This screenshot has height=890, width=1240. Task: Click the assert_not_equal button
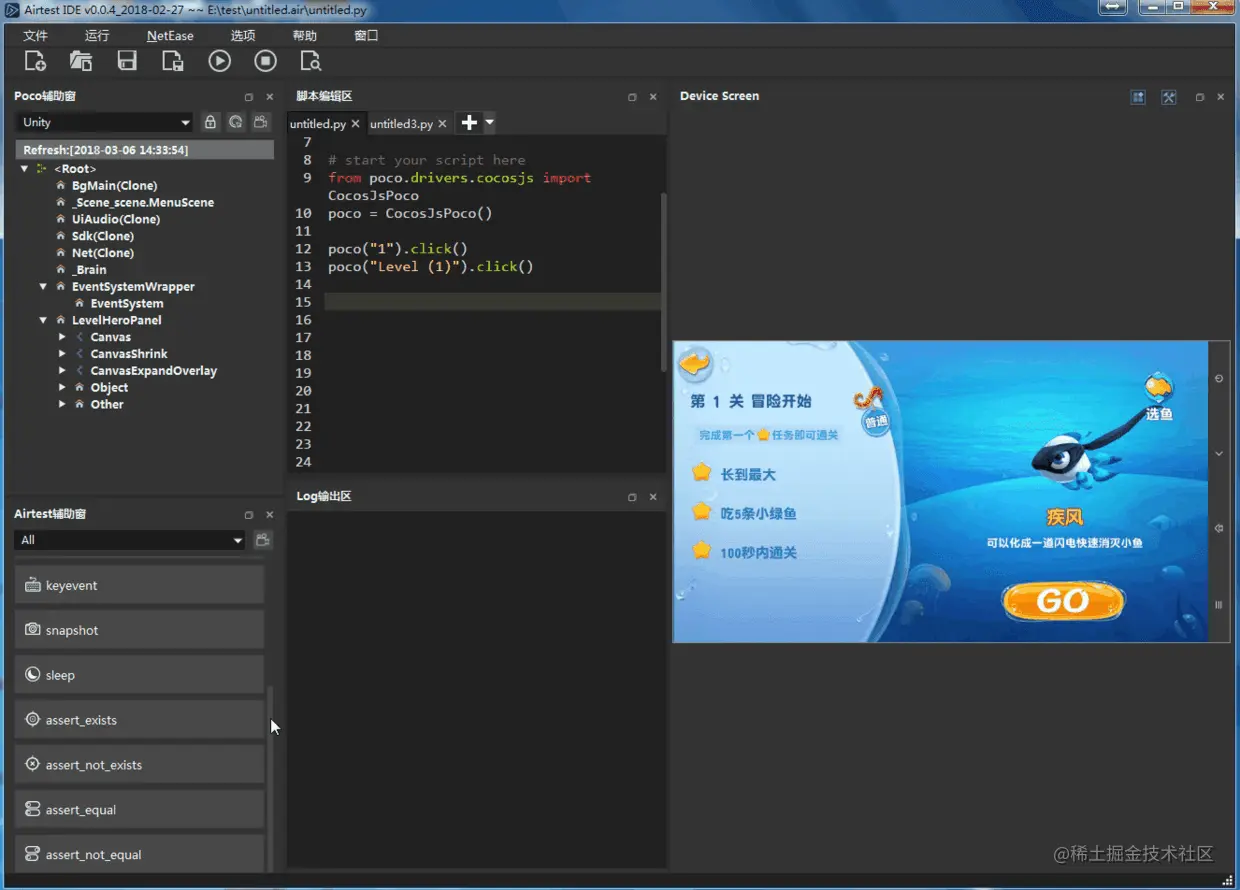139,853
